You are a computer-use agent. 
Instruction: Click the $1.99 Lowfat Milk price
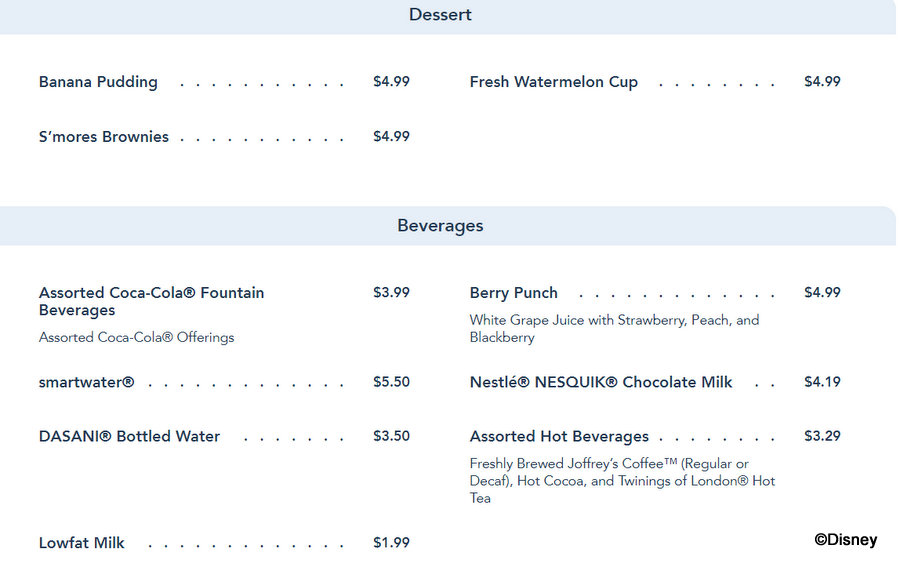coord(391,542)
